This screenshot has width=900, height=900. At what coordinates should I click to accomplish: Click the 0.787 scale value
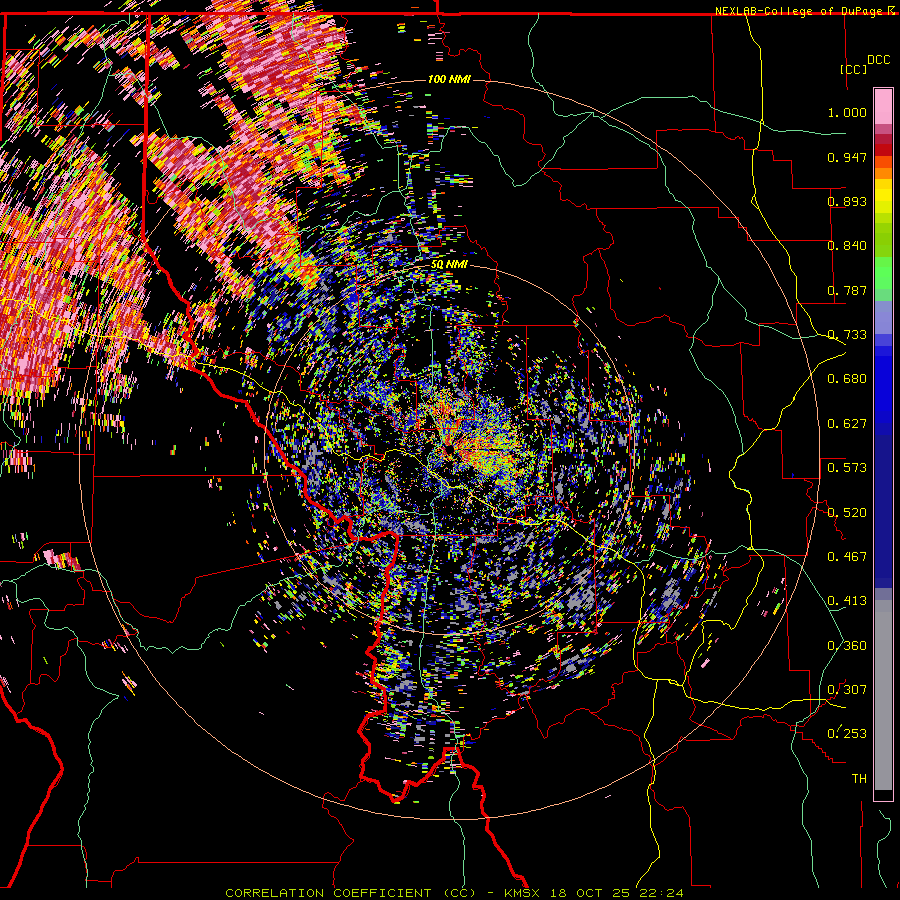(x=847, y=290)
